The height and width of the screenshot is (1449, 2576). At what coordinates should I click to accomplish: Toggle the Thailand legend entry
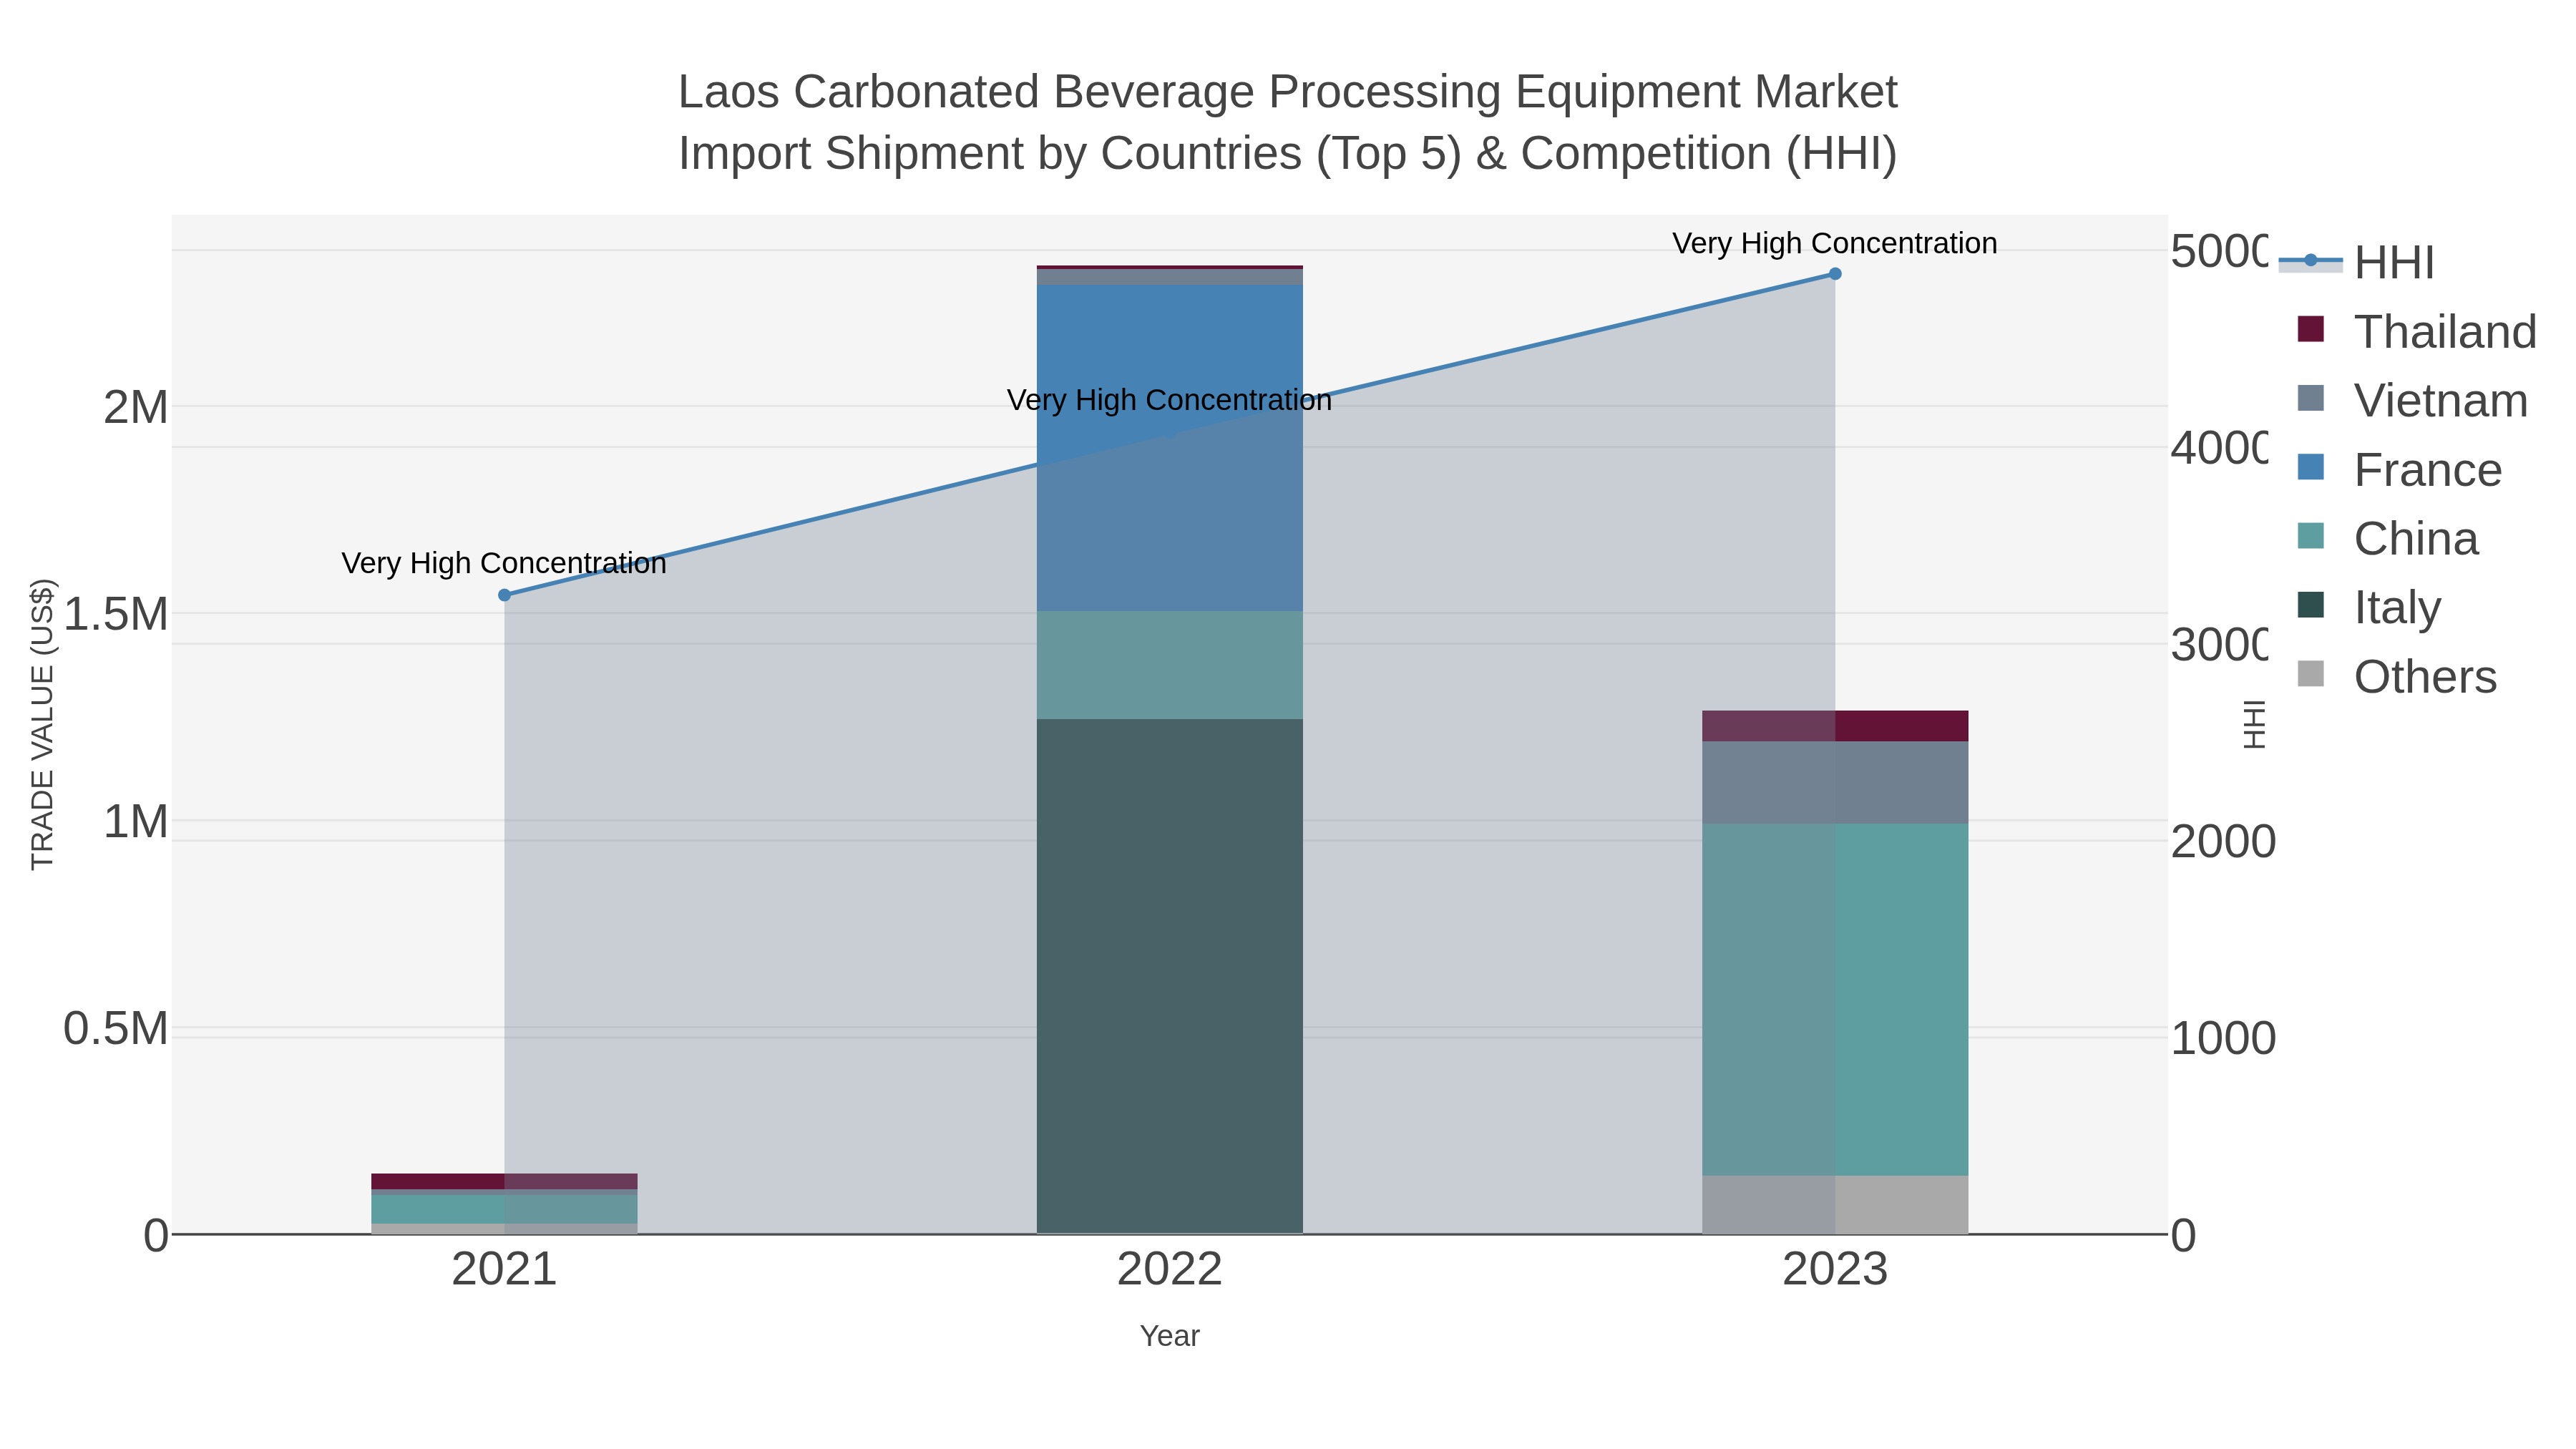pos(2417,331)
